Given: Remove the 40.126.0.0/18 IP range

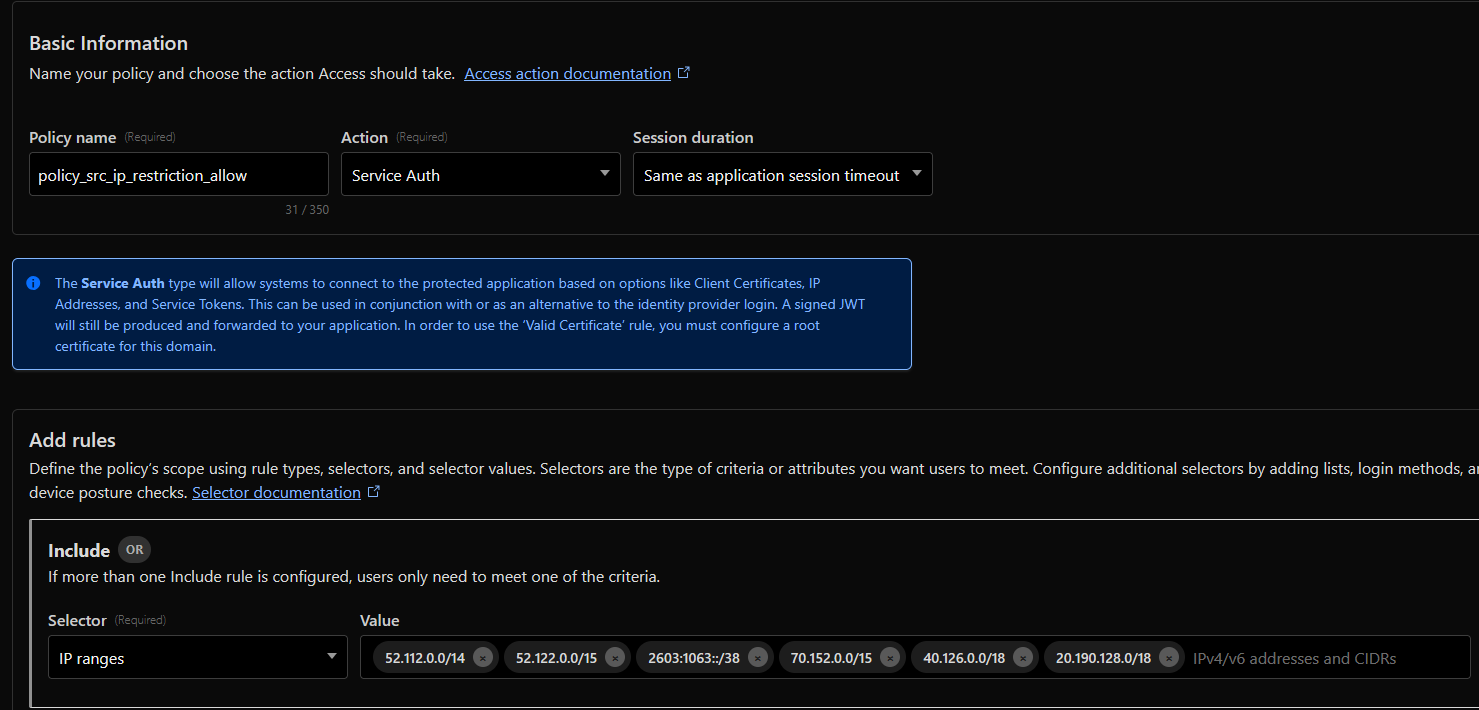Looking at the screenshot, I should (x=1021, y=657).
